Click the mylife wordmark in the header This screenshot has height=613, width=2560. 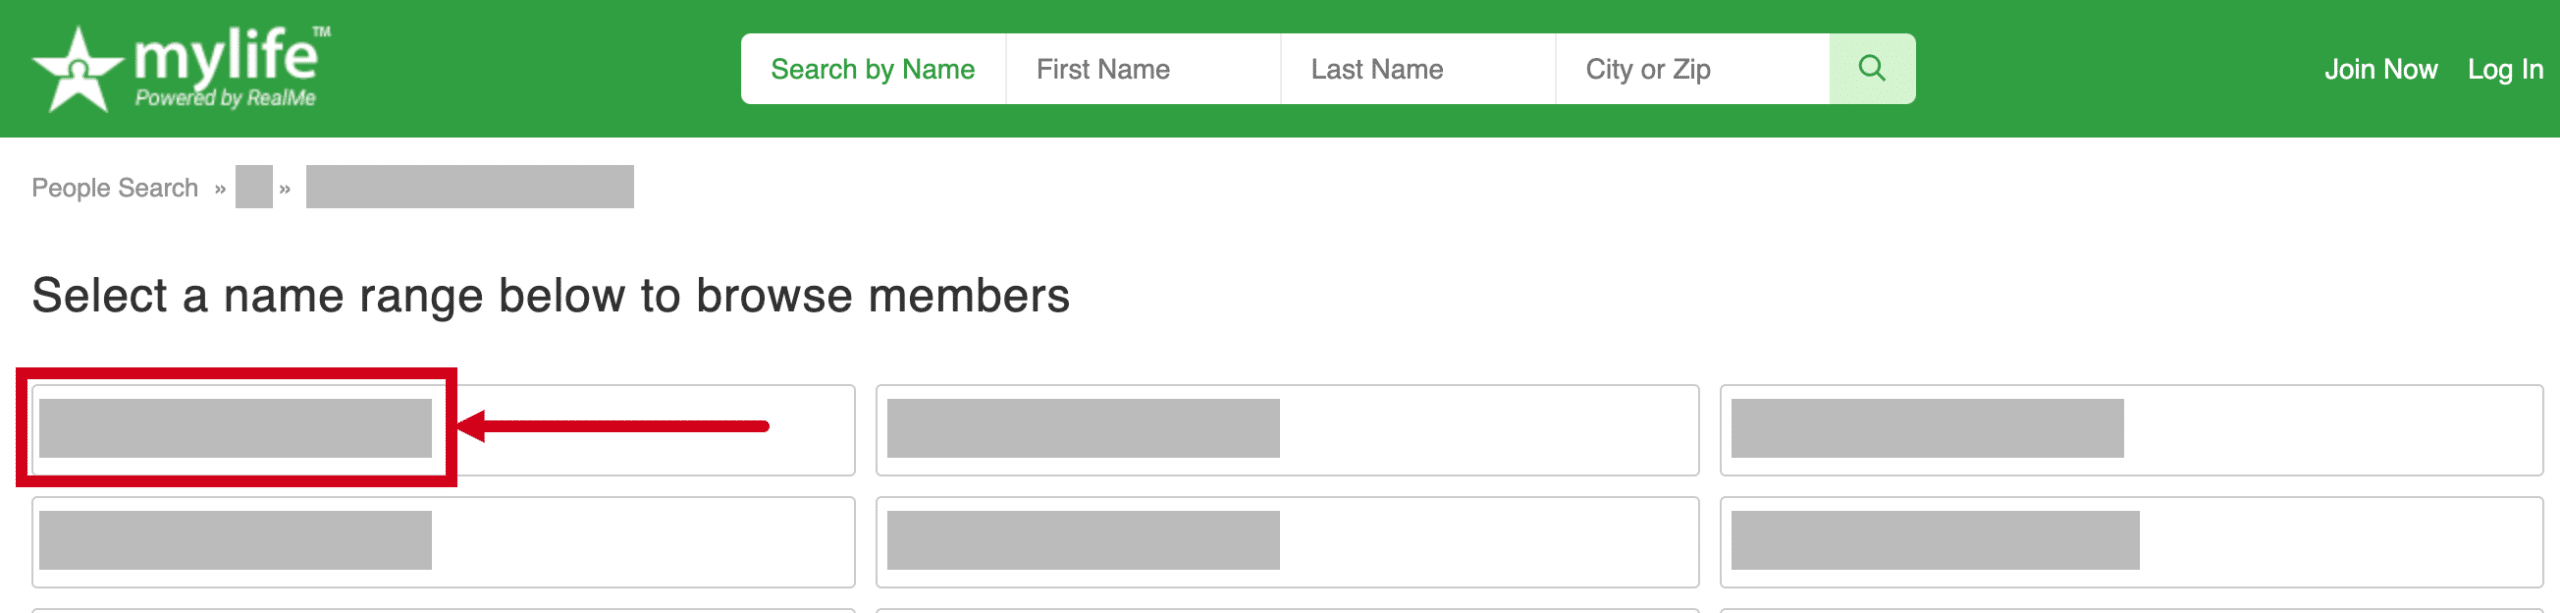click(228, 56)
